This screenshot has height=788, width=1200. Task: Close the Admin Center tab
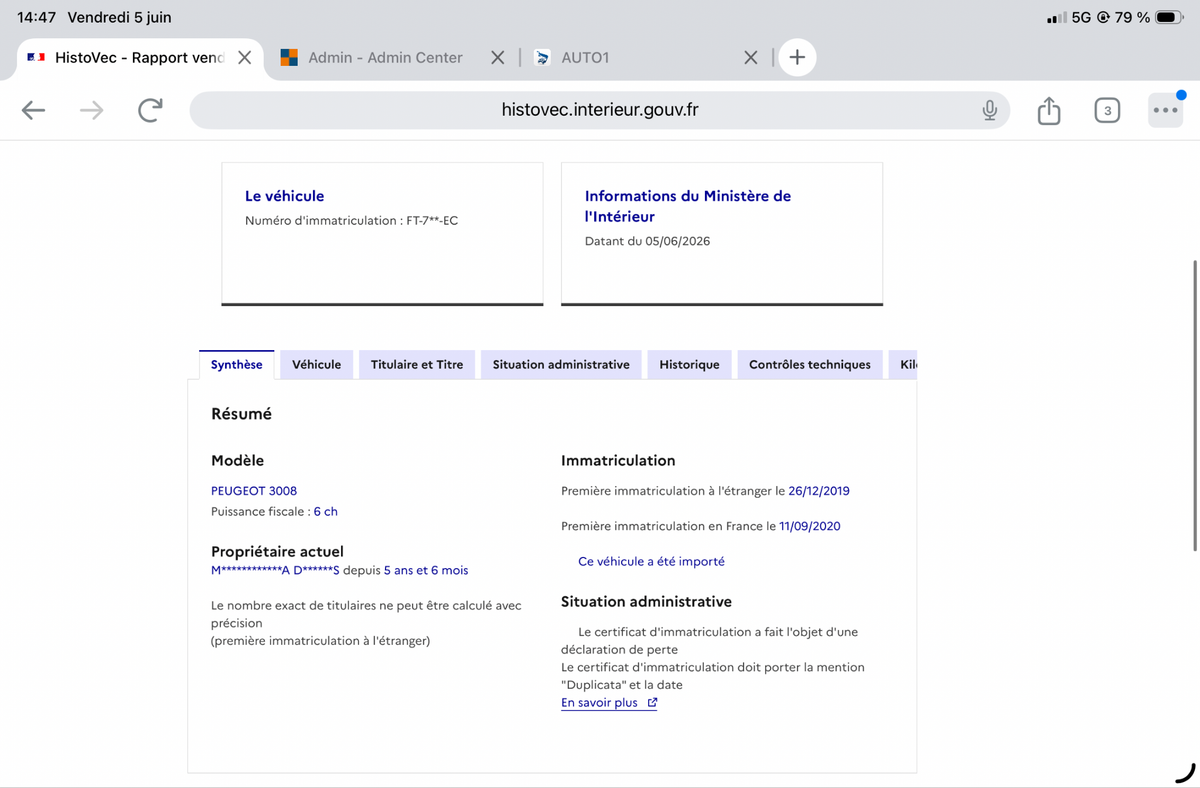point(498,58)
